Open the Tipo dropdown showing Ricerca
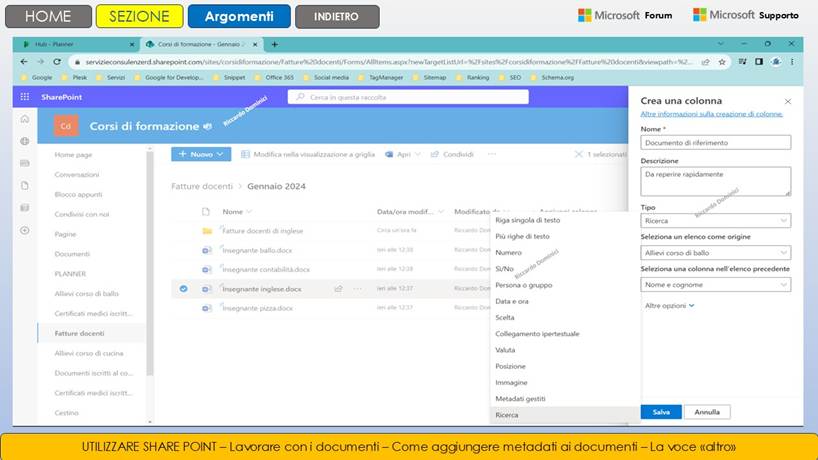Screen dimensions: 818x460 tap(715, 221)
